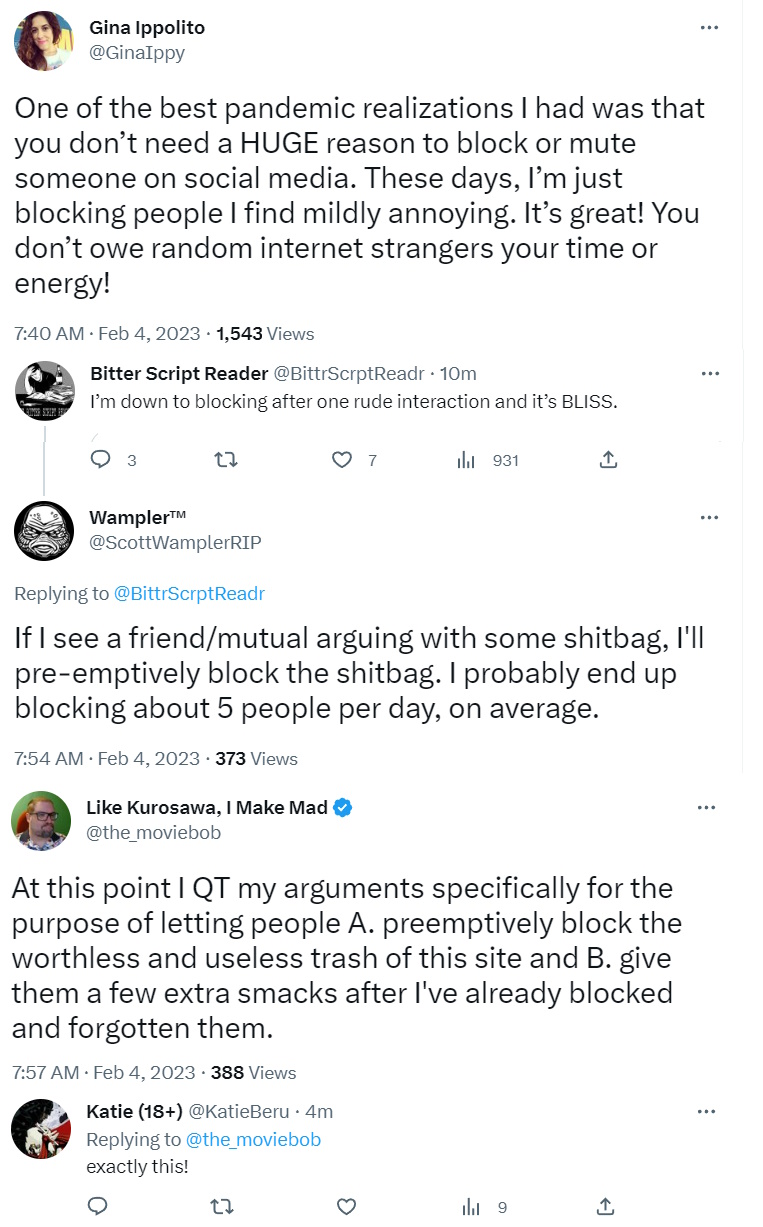This screenshot has width=763, height=1227.
Task: Open more options for Gina Ippolito's tweet
Action: click(x=709, y=28)
